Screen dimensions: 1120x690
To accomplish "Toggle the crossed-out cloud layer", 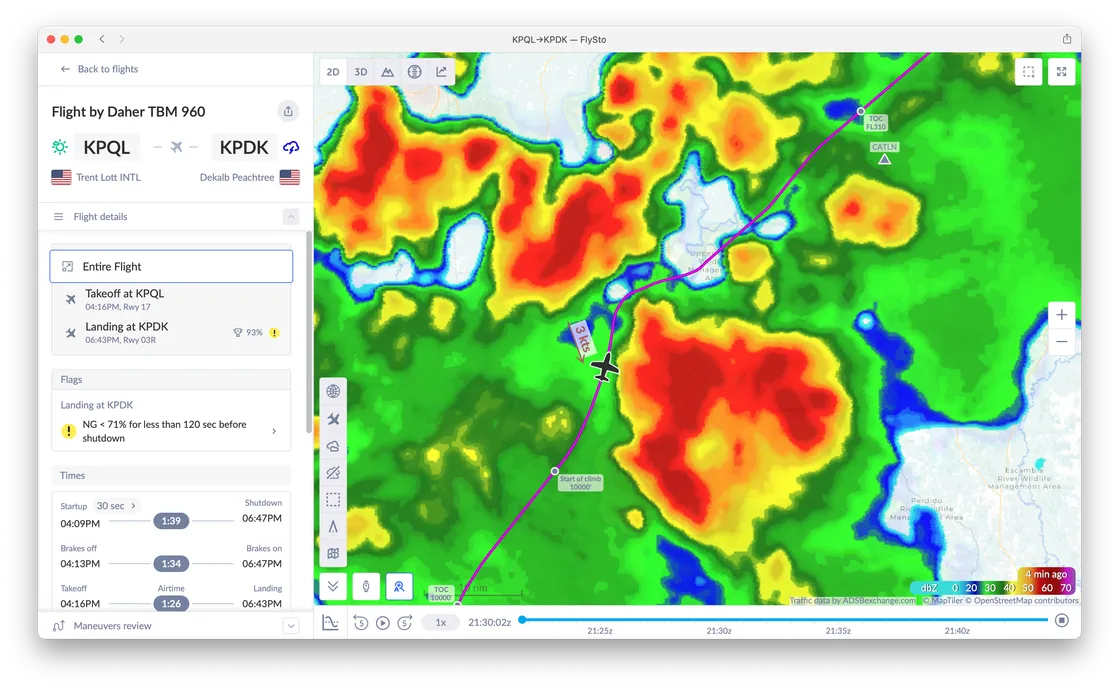I will (x=333, y=473).
